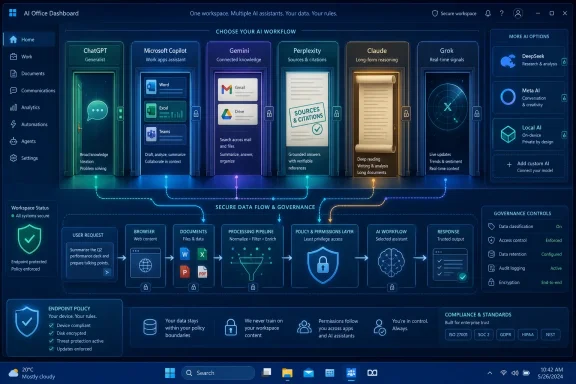Open the user account avatar icon

518,14
